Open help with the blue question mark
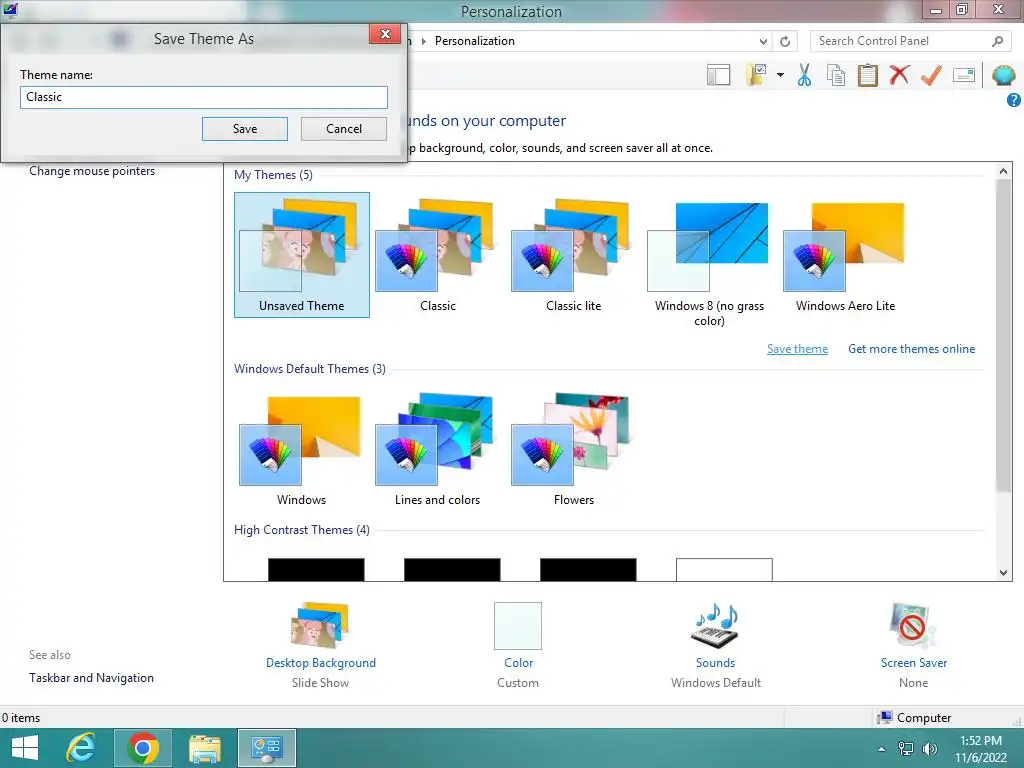Screen dimensions: 1024x768 (x=1014, y=100)
